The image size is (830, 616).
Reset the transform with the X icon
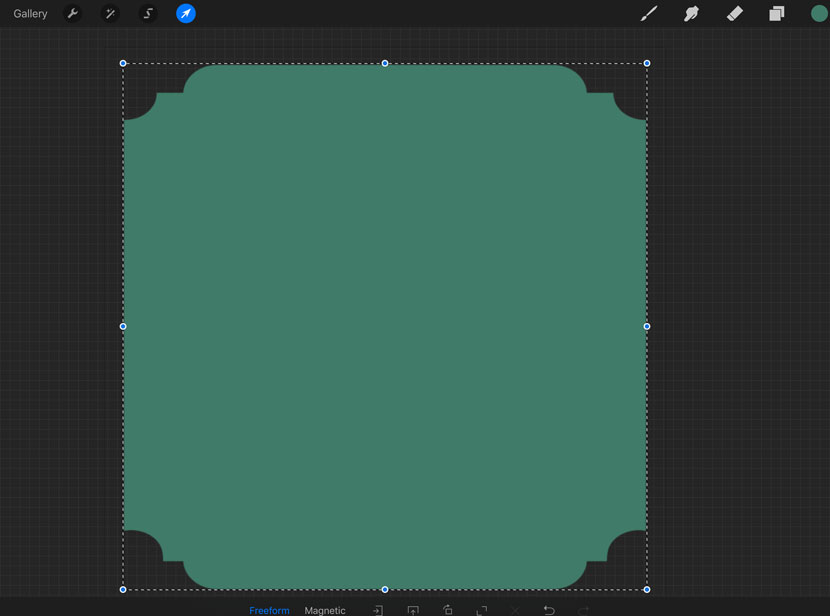(x=514, y=610)
